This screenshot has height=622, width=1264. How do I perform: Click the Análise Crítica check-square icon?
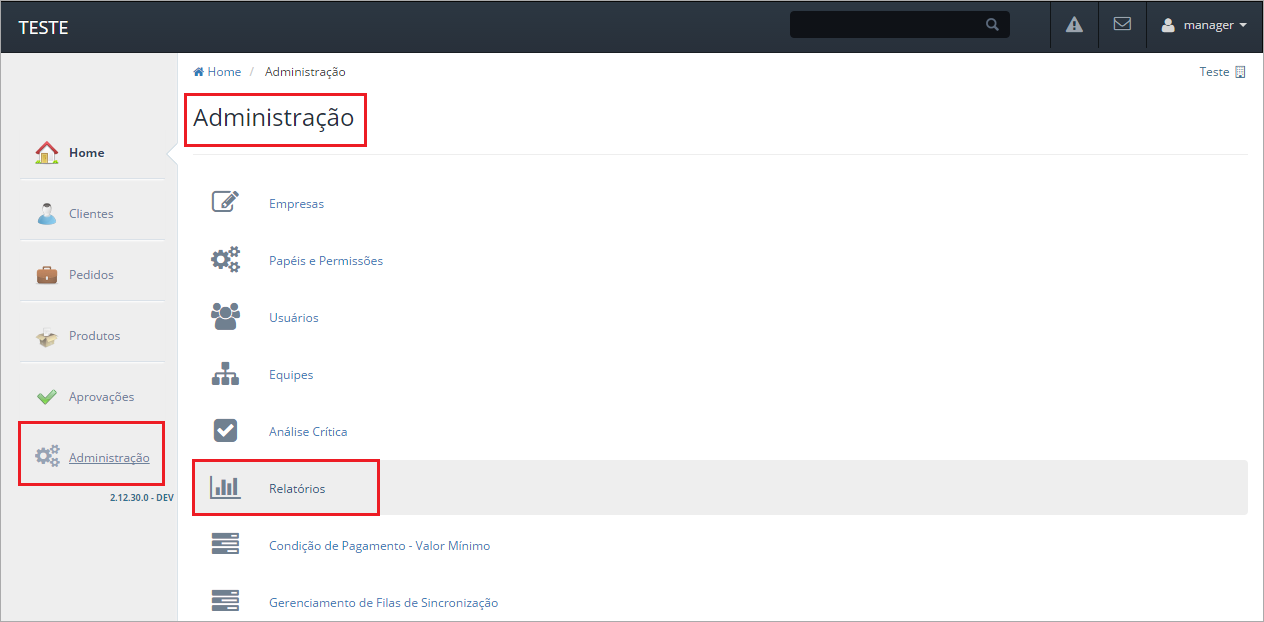point(225,431)
